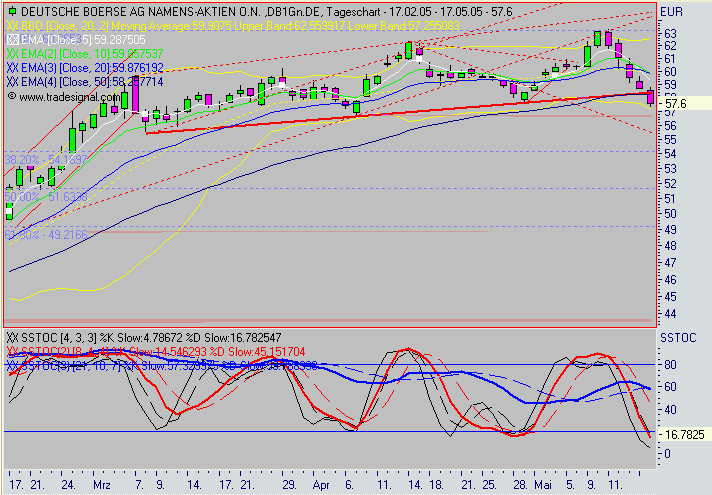Screen dimensions: 712x495
Task: Click the 50 value on the price axis
Action: tap(670, 213)
